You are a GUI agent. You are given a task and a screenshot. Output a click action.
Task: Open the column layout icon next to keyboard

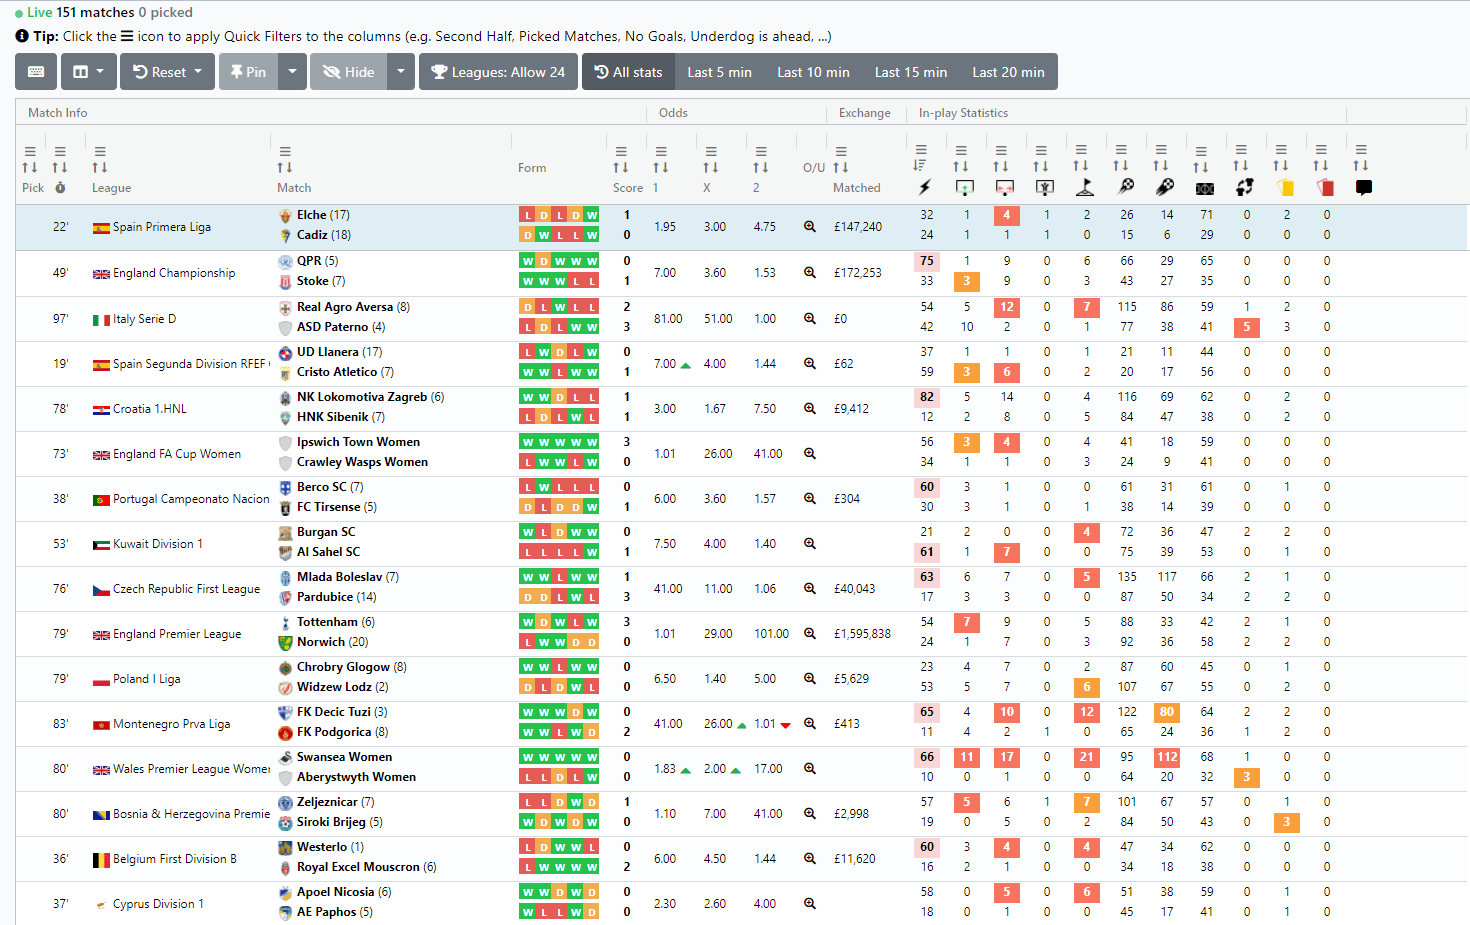click(x=82, y=71)
